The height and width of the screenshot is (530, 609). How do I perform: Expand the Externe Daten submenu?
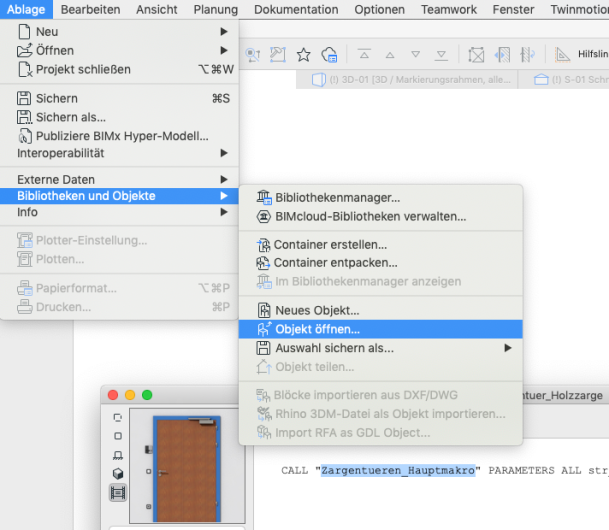pos(120,179)
